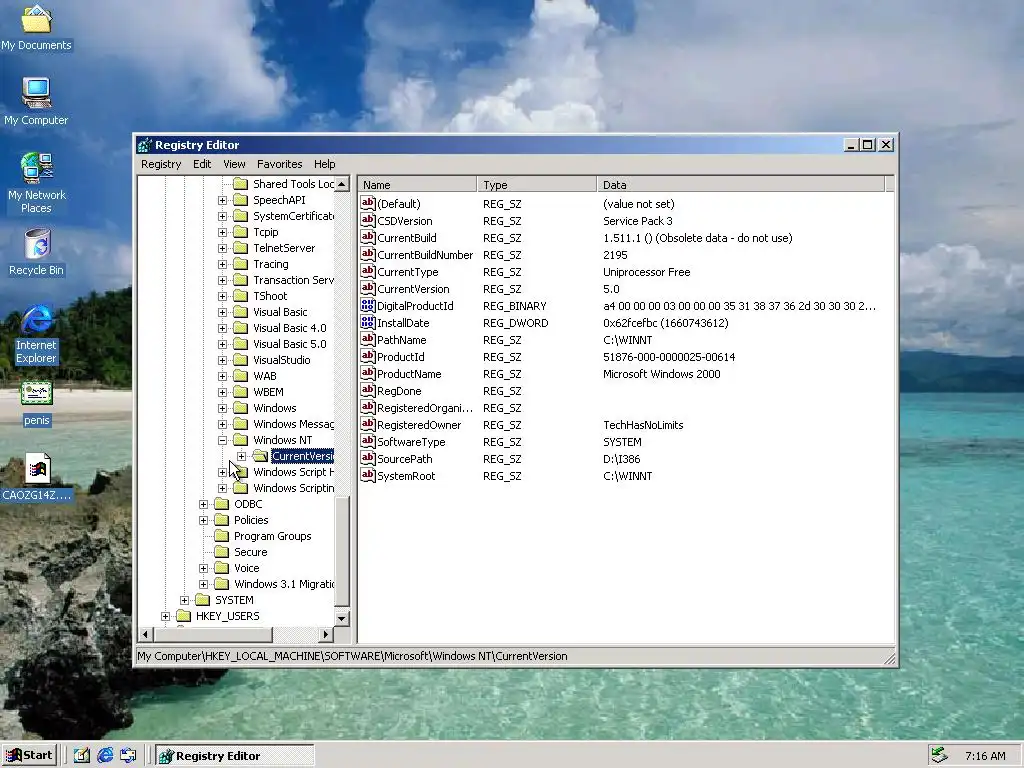This screenshot has width=1024, height=768.
Task: Expand the HKEY_USERS hive
Action: coord(165,616)
